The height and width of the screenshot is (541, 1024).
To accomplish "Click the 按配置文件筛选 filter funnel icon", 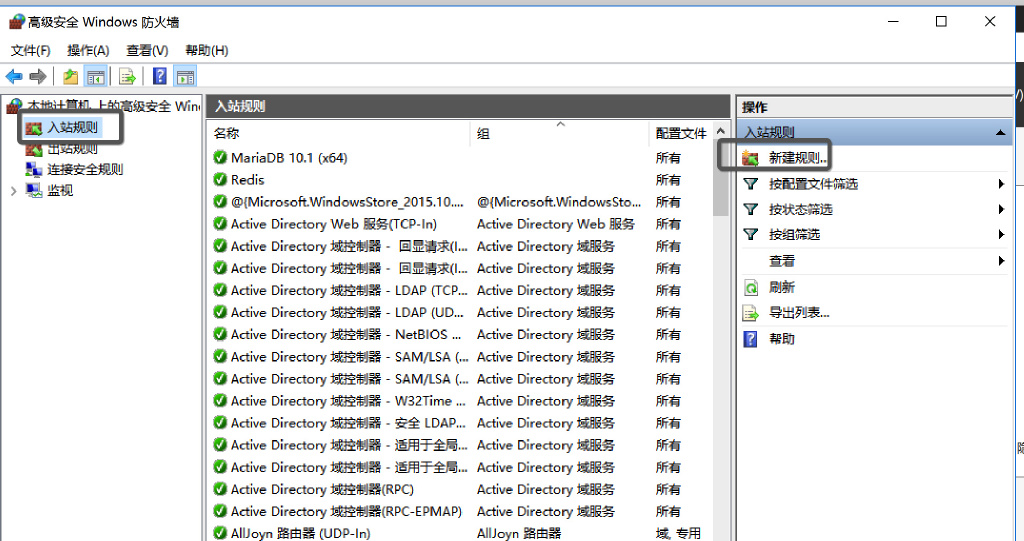I will (x=751, y=184).
